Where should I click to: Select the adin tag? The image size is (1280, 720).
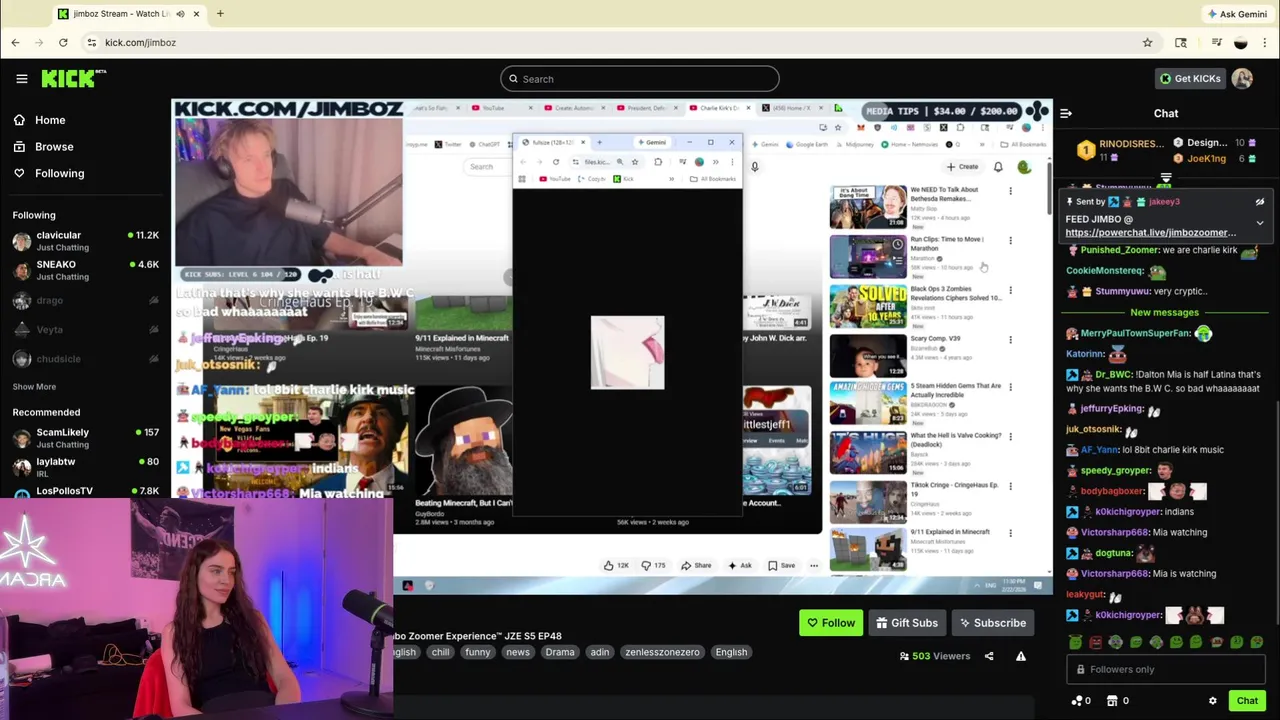(599, 652)
